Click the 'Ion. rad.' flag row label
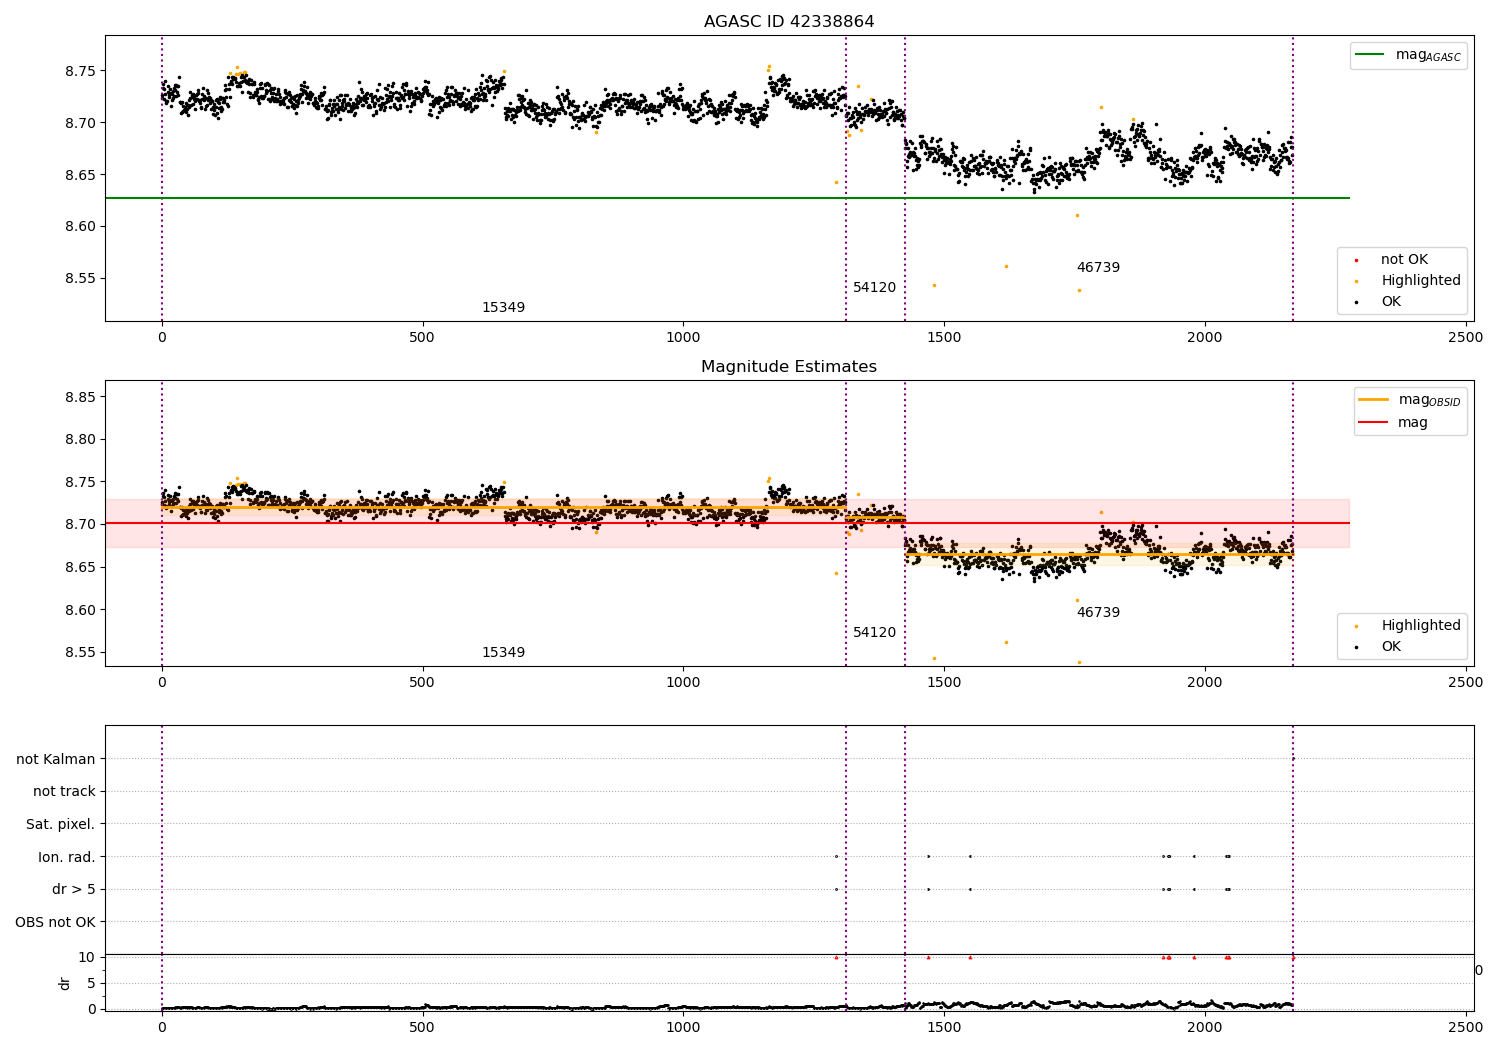Screen dimensions: 1500x1050 click(67, 857)
